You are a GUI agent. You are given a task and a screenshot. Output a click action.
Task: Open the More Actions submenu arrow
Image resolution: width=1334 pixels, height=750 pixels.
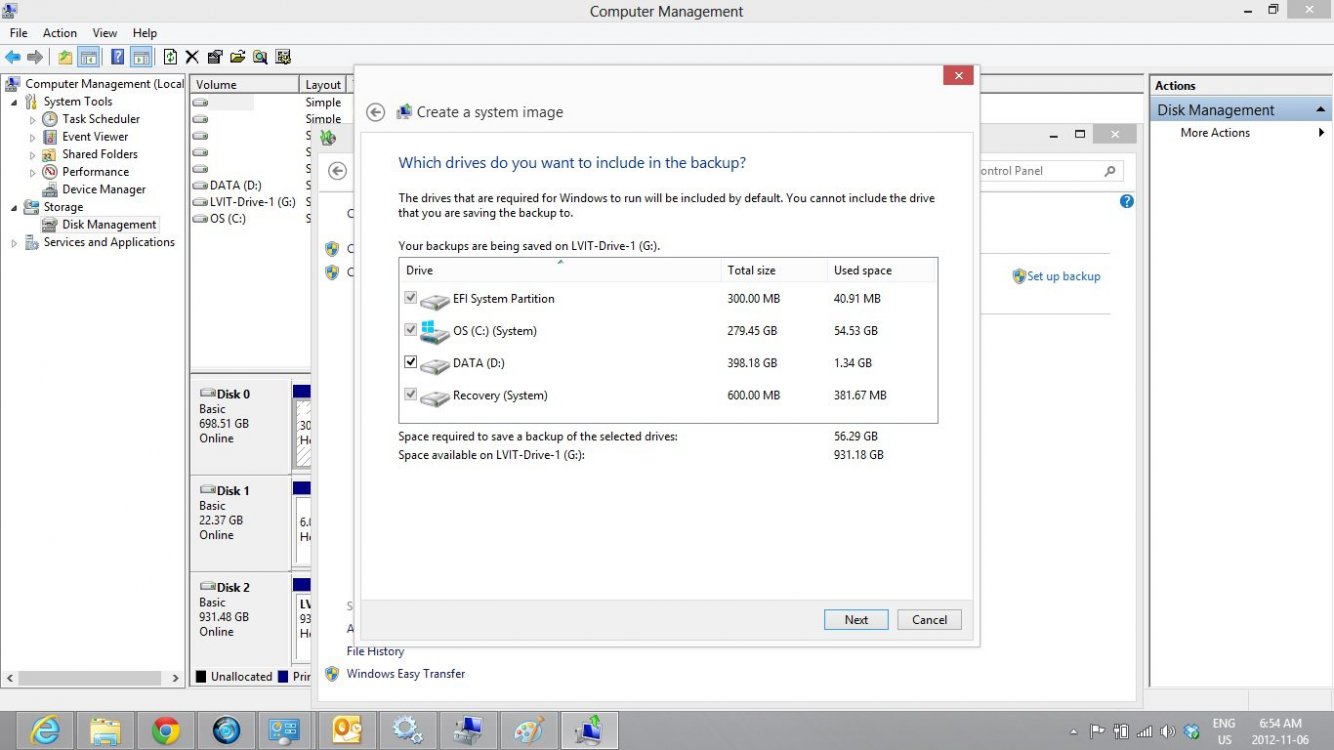point(1321,133)
